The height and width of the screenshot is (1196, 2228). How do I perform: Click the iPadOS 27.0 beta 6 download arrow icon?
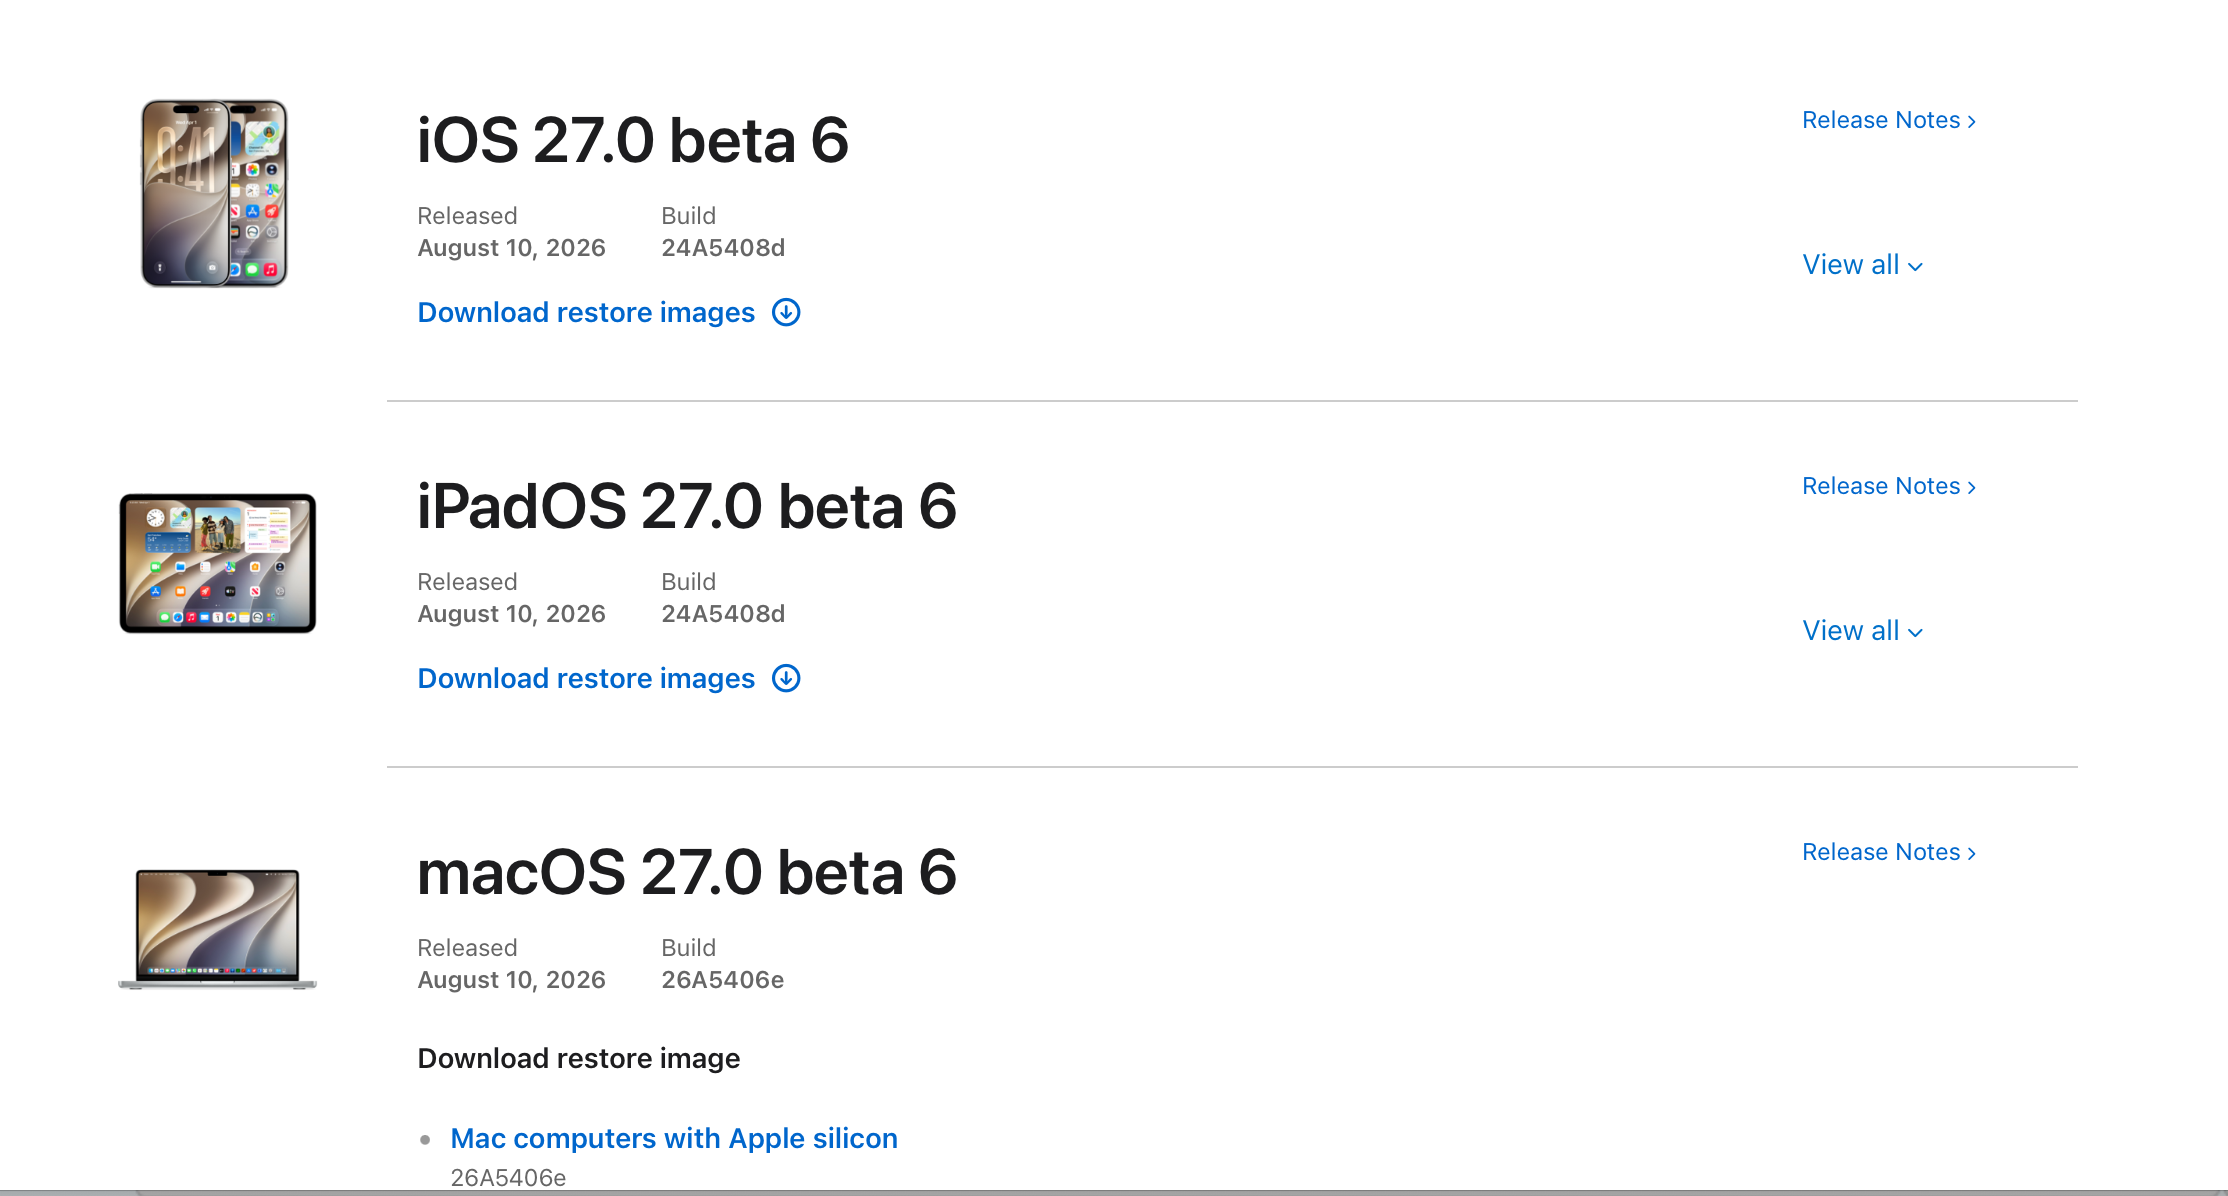click(x=786, y=679)
